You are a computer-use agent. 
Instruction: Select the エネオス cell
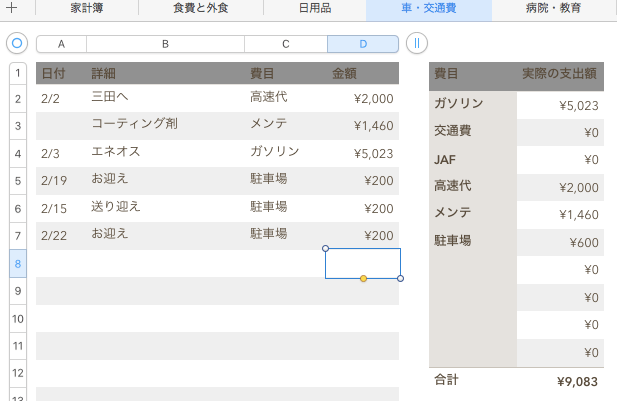[166, 153]
